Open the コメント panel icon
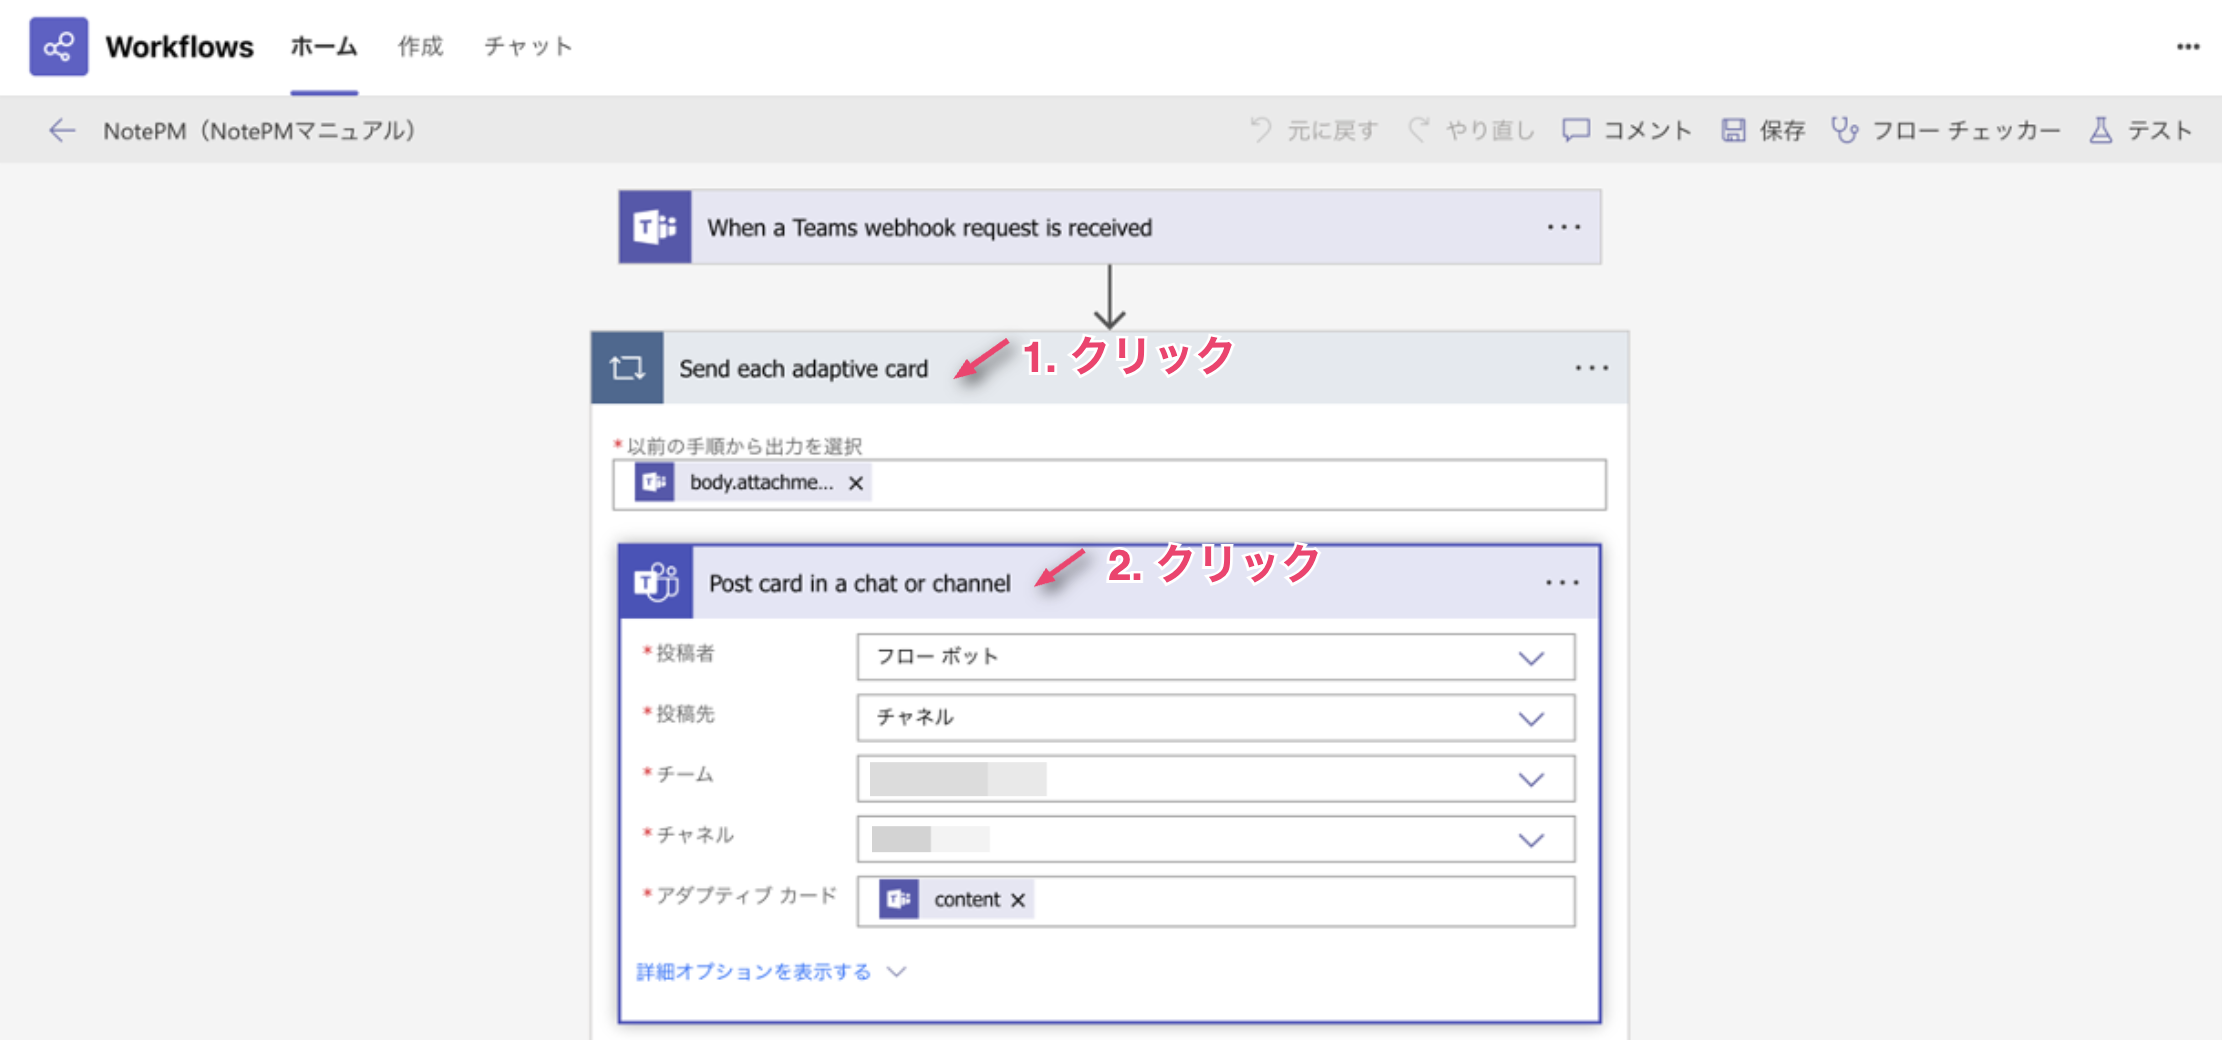 1575,129
